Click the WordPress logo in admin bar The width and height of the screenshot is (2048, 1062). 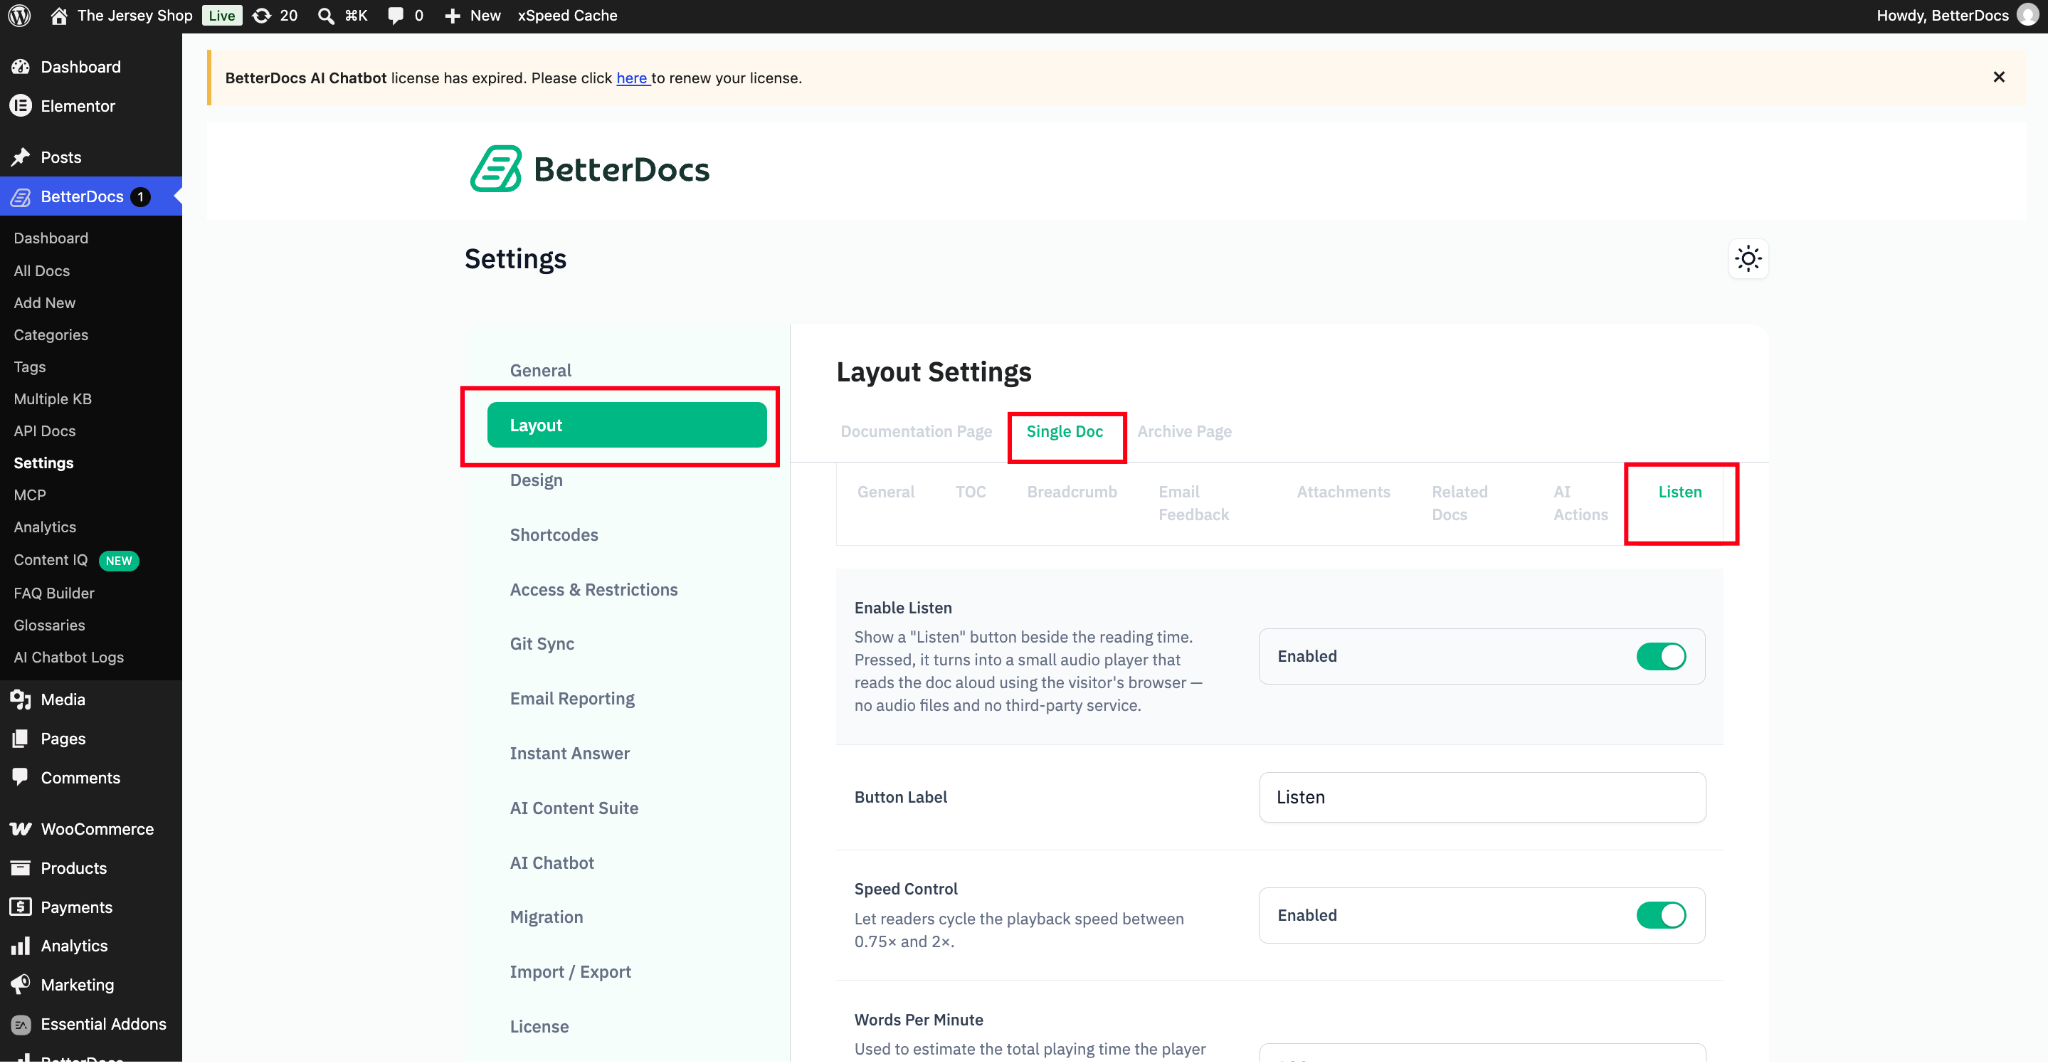(19, 15)
